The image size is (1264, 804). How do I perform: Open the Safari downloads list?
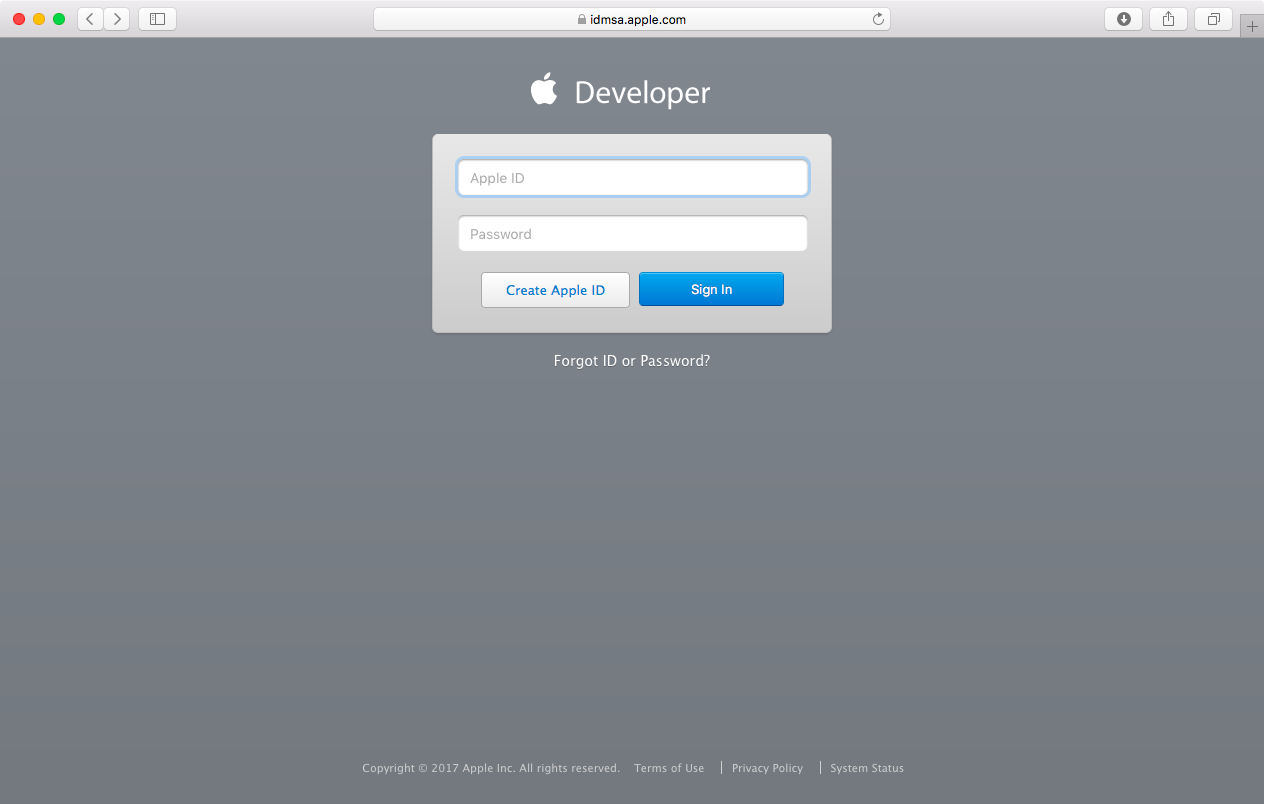point(1123,19)
